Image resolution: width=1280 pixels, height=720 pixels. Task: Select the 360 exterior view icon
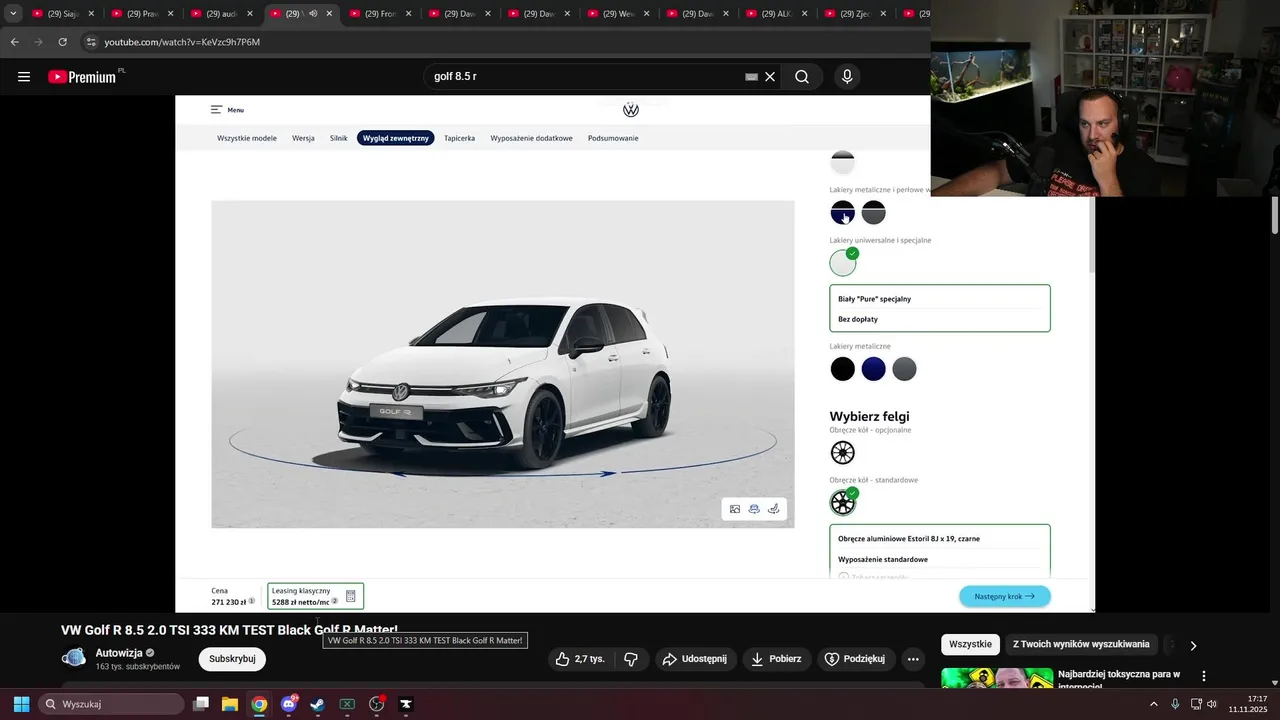pos(755,509)
